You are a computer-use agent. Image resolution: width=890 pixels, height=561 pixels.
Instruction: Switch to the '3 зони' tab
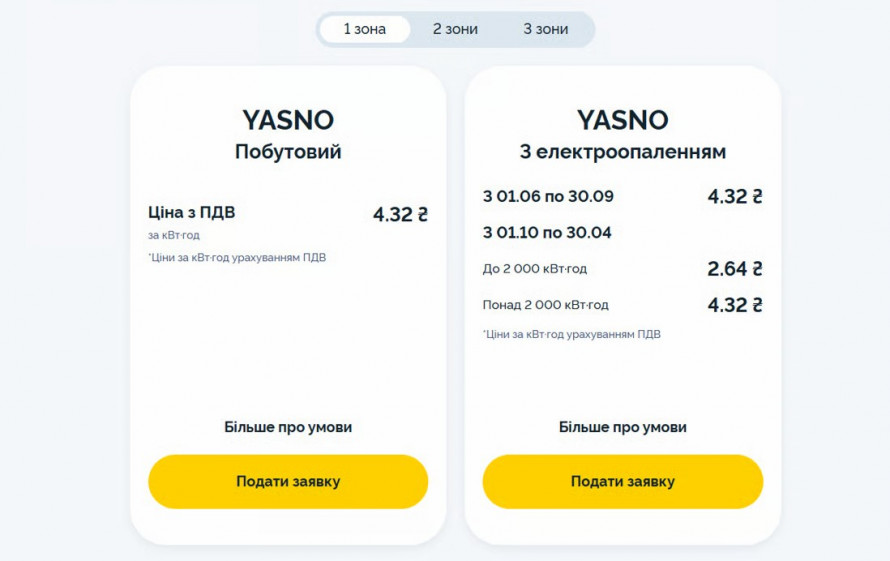(x=545, y=29)
